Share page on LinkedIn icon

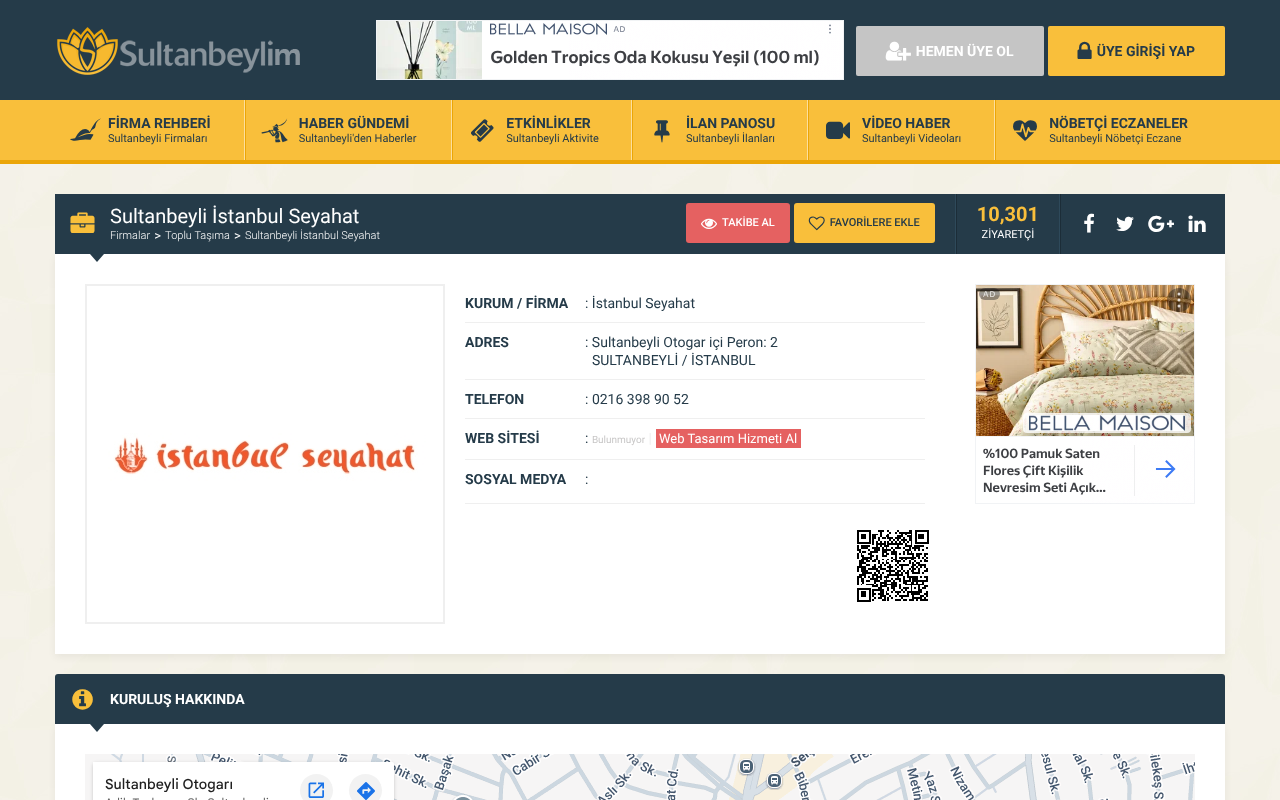pos(1197,224)
